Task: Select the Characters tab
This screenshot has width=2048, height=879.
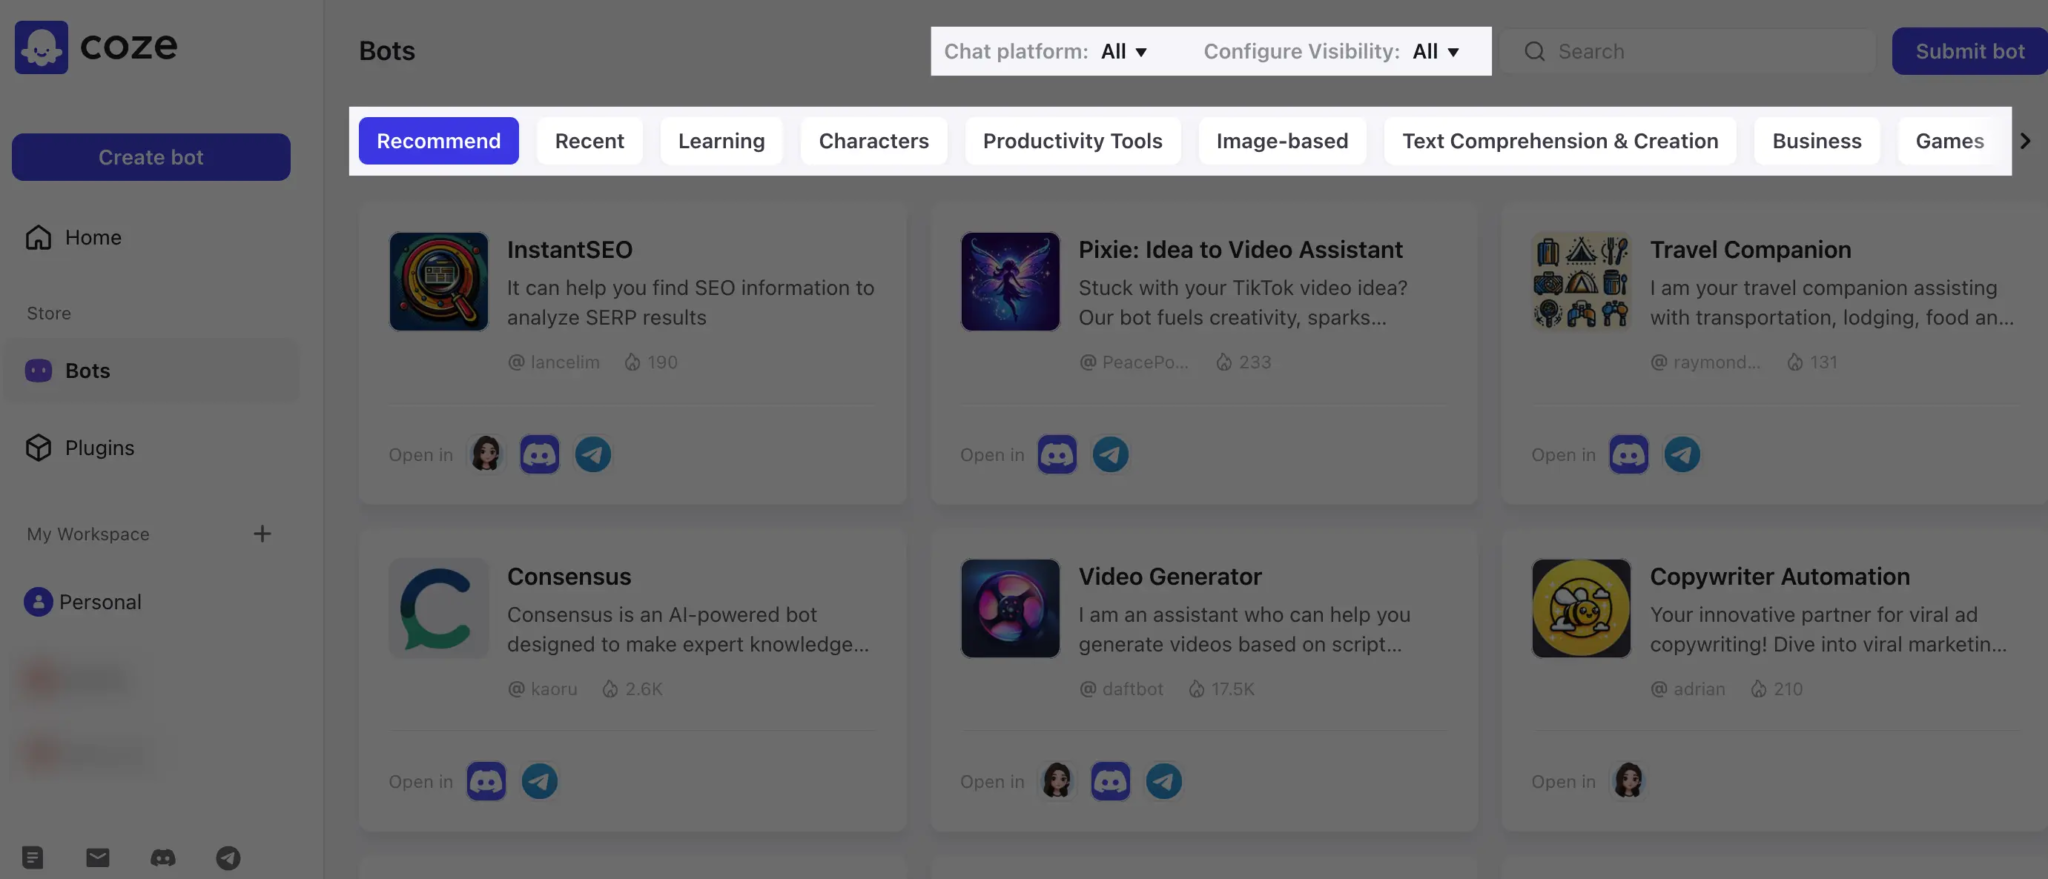Action: coord(873,141)
